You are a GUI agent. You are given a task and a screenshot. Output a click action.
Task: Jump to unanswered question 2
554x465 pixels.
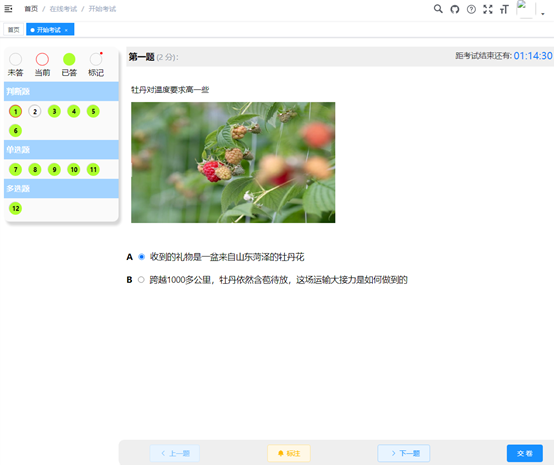(x=35, y=111)
